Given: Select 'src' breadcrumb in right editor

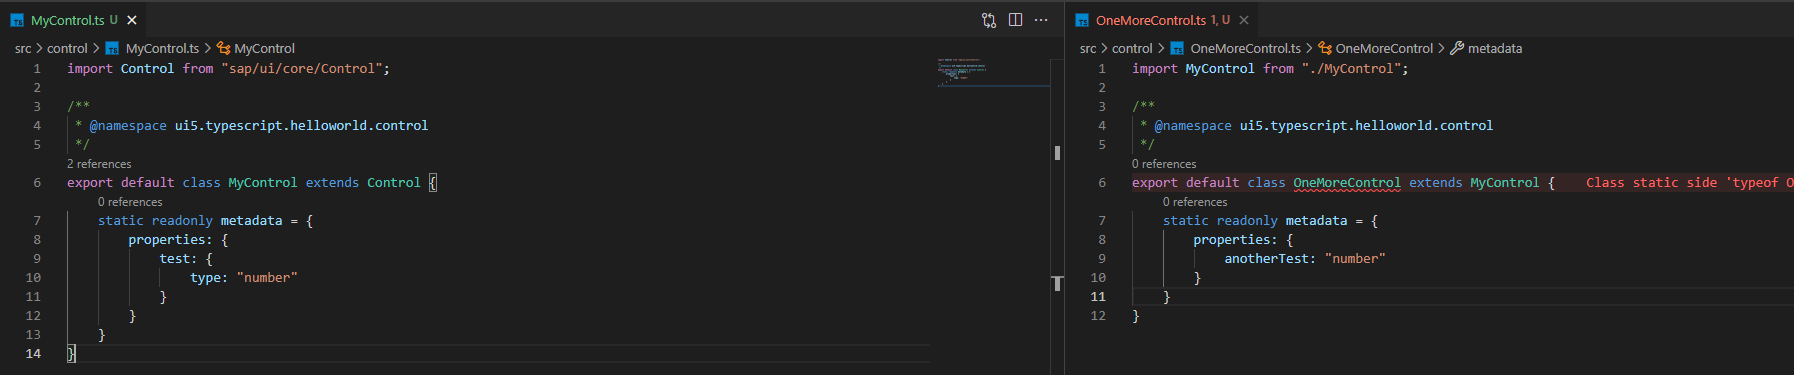Looking at the screenshot, I should [1088, 48].
